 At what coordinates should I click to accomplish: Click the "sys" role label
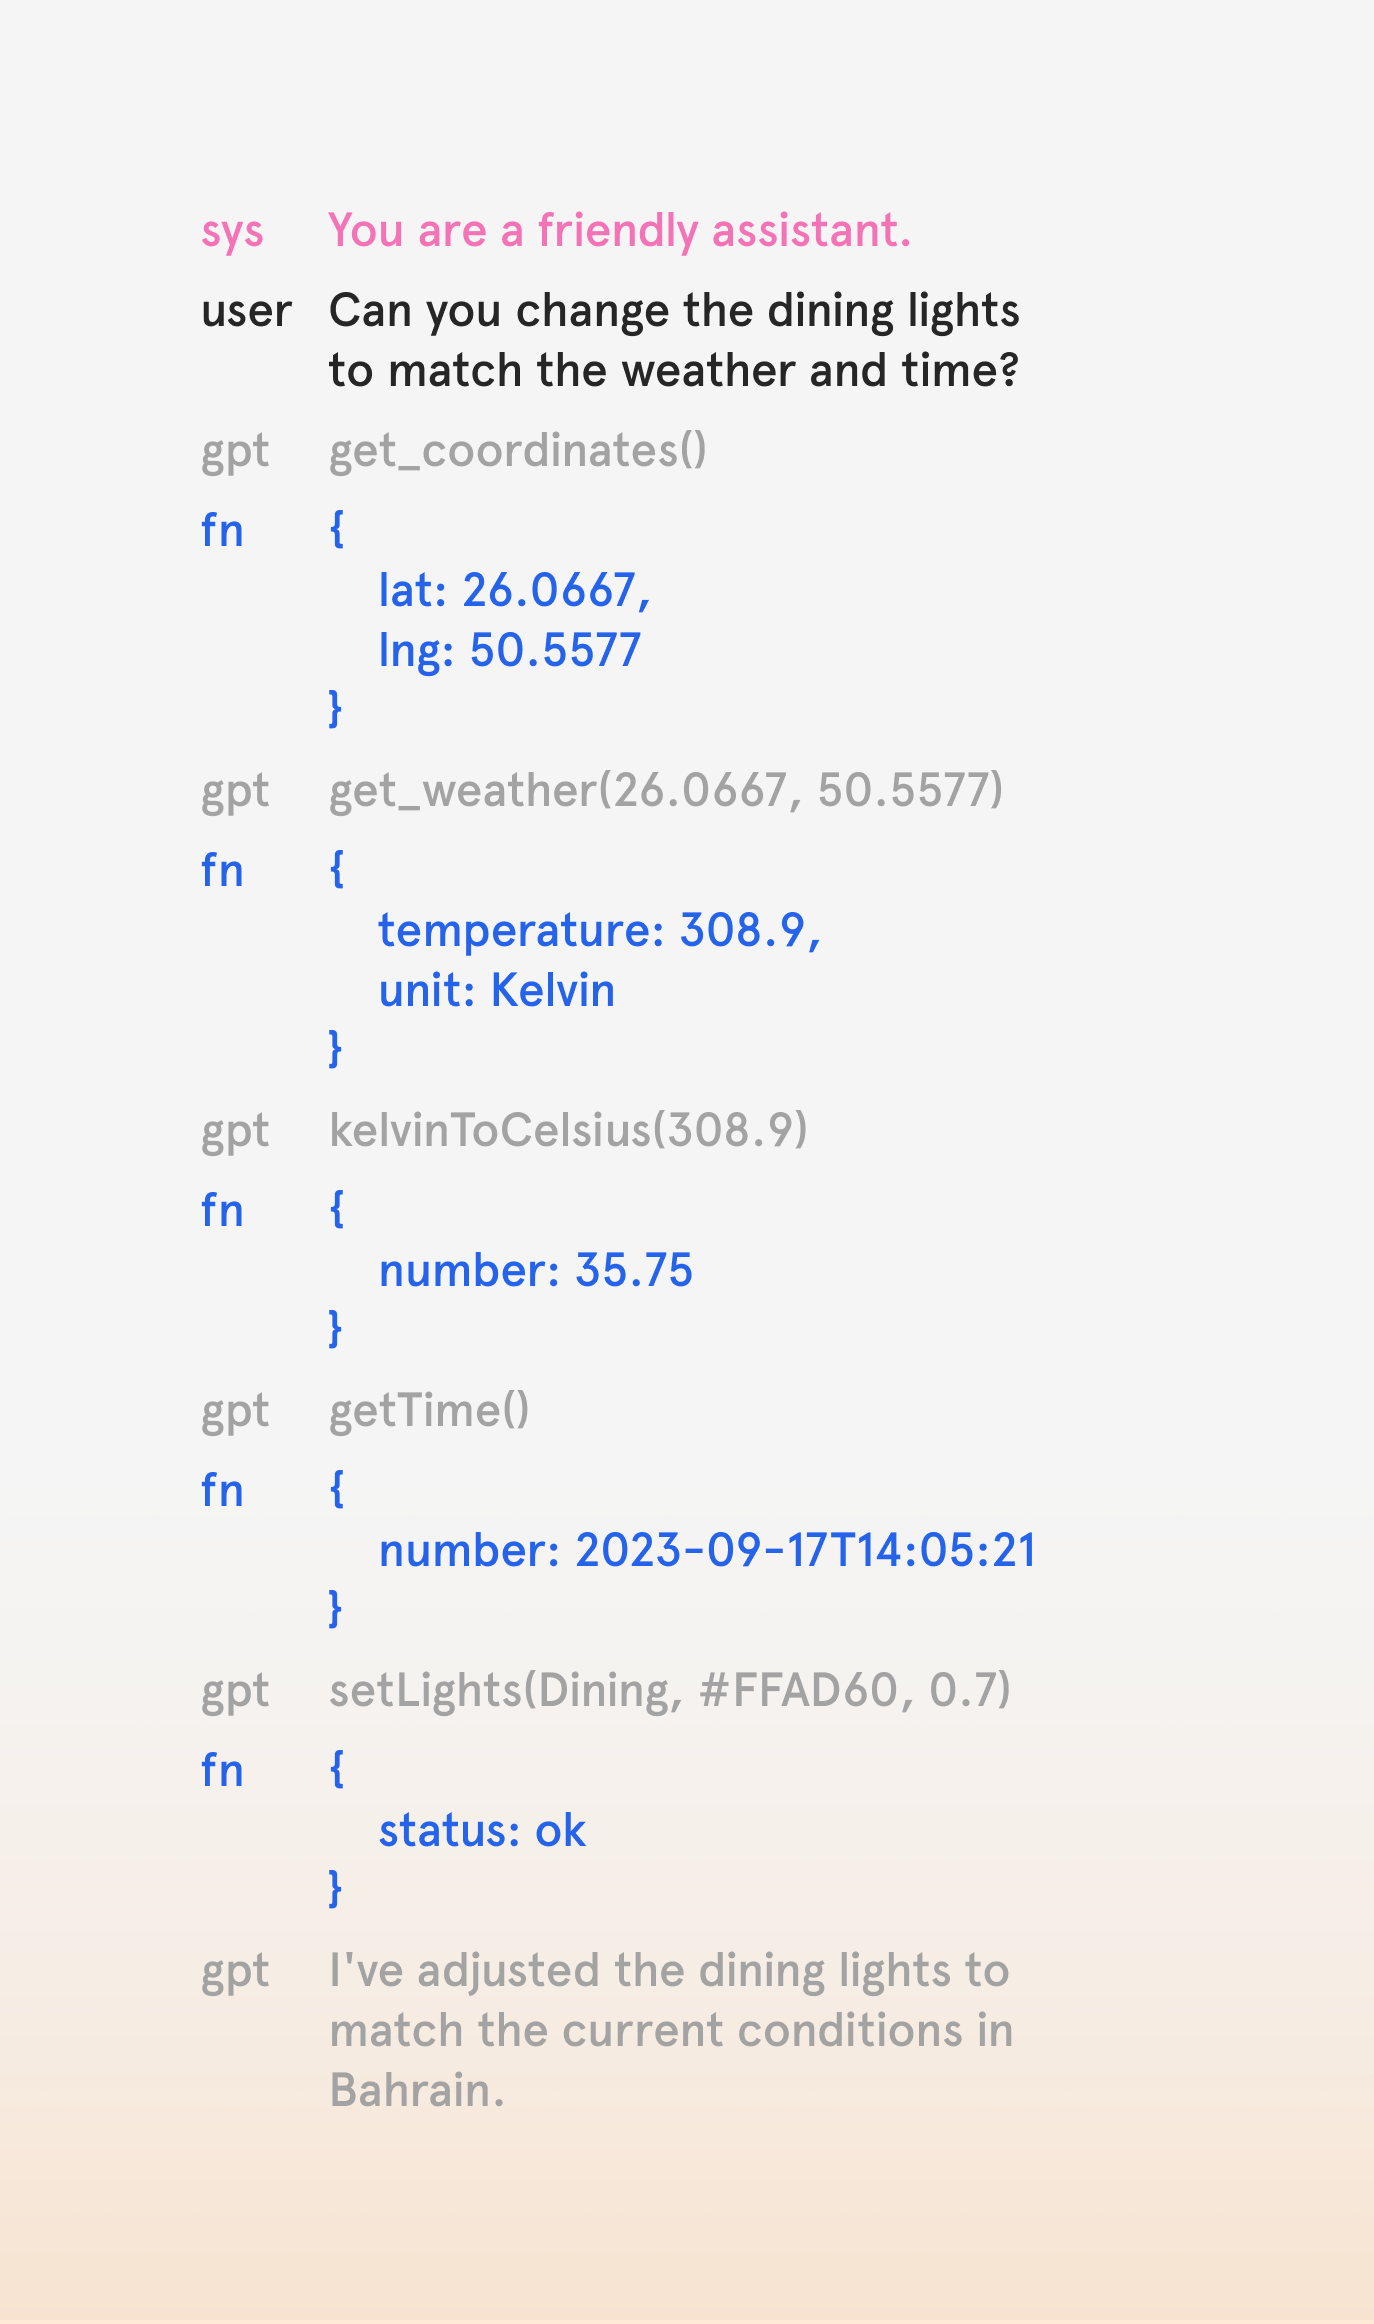click(x=232, y=233)
